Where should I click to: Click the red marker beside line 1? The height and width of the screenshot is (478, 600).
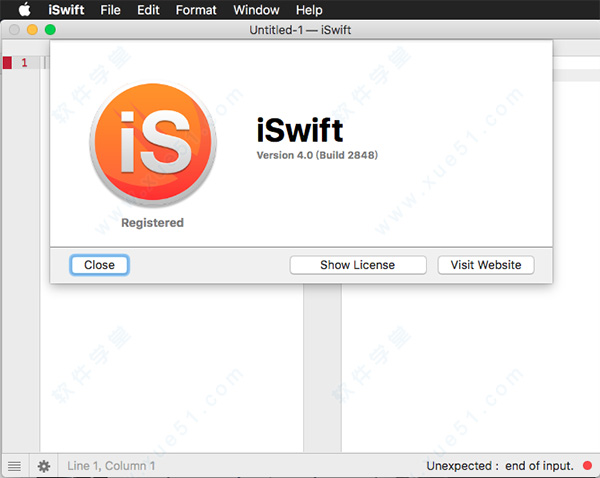(7, 62)
